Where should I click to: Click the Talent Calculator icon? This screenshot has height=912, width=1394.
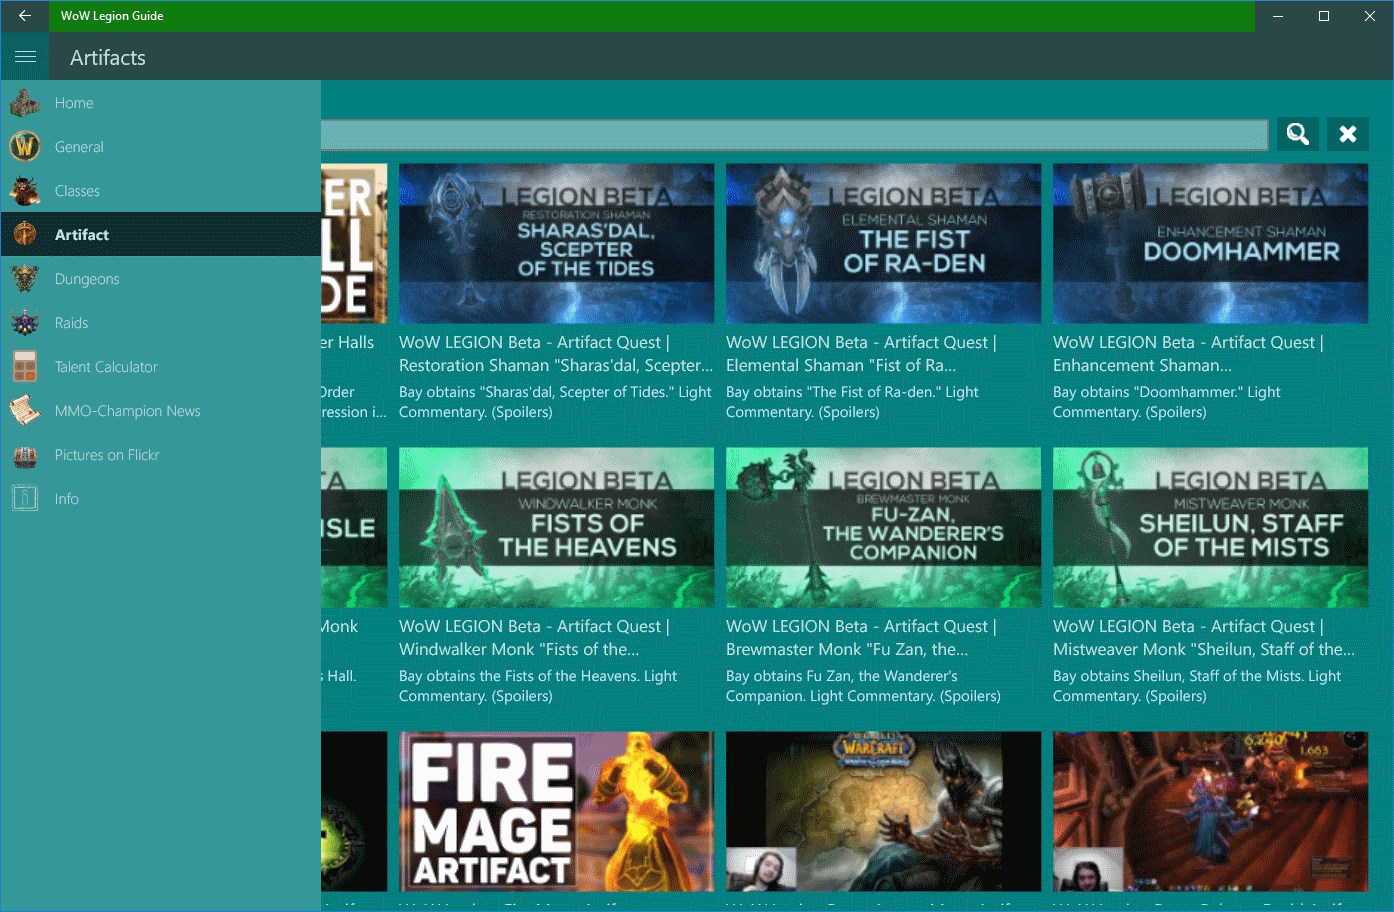(25, 367)
